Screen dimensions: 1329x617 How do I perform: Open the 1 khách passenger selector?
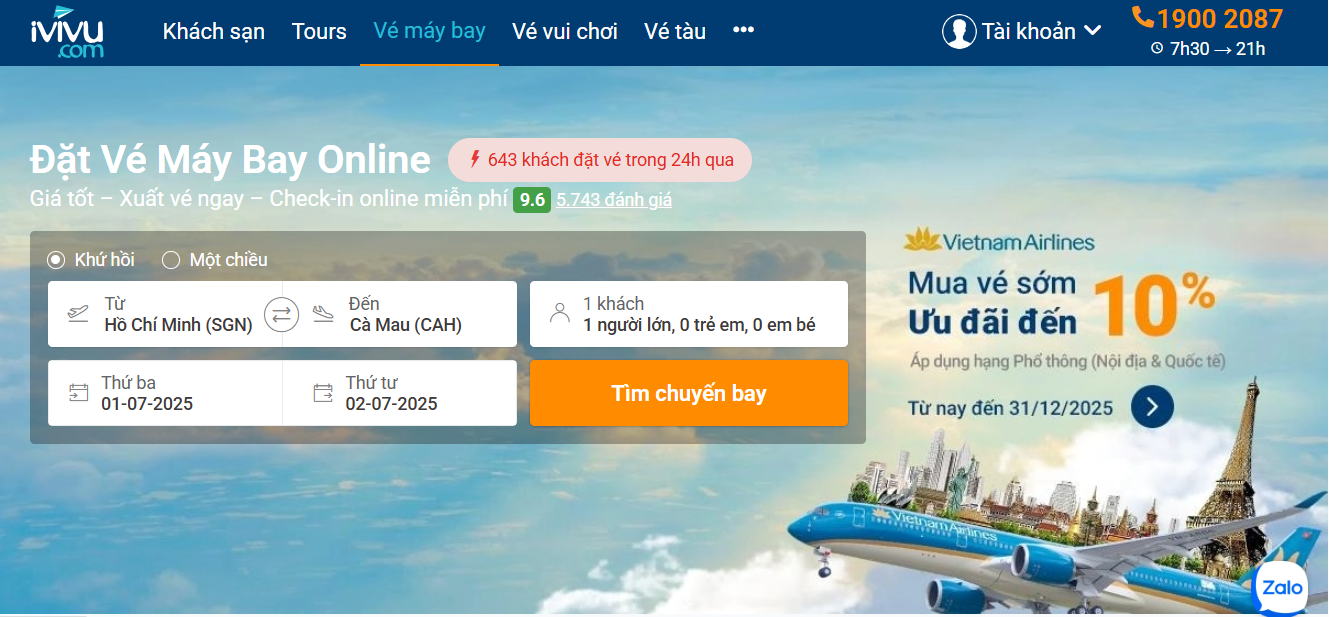coord(689,314)
